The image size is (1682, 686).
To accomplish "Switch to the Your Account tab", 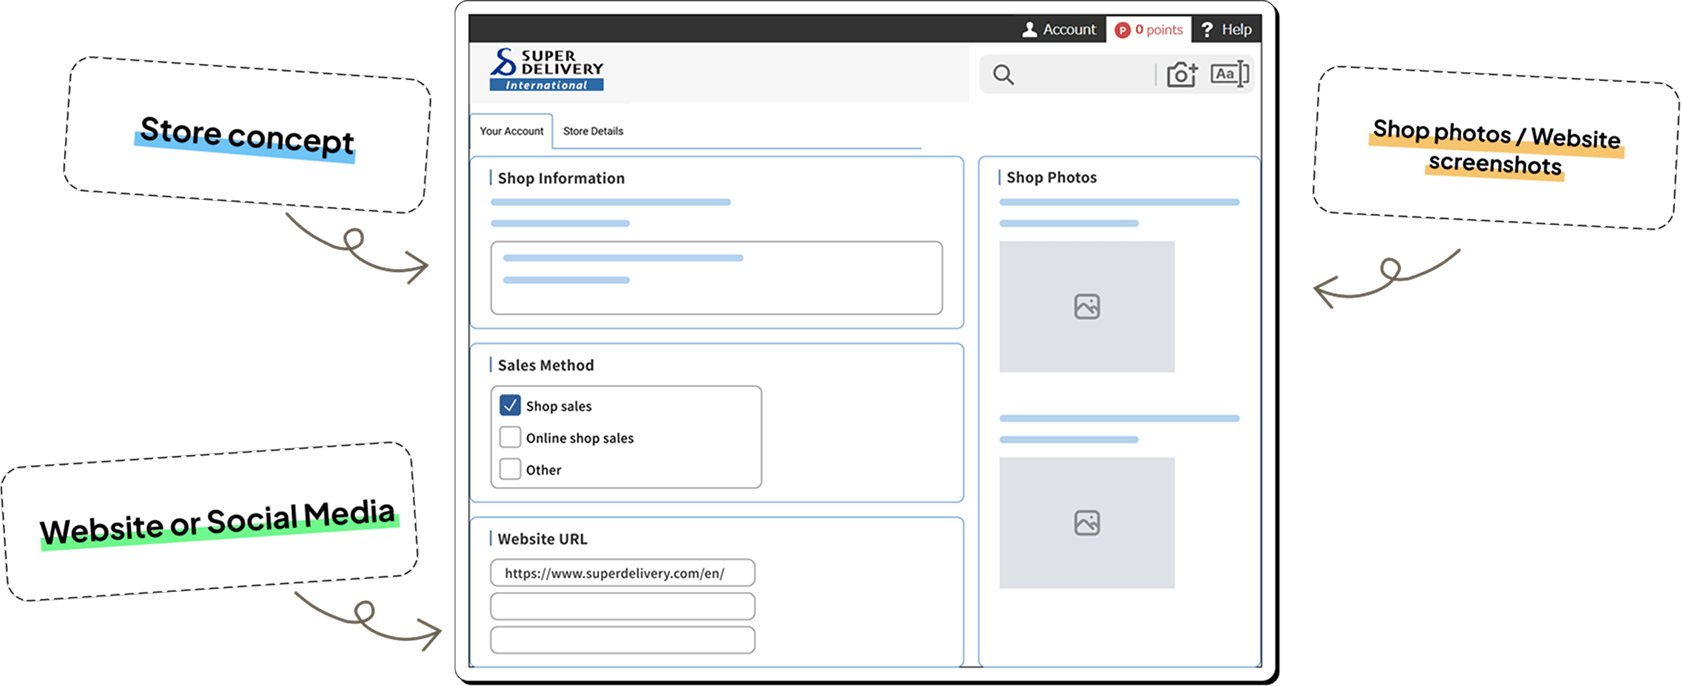I will pyautogui.click(x=511, y=131).
